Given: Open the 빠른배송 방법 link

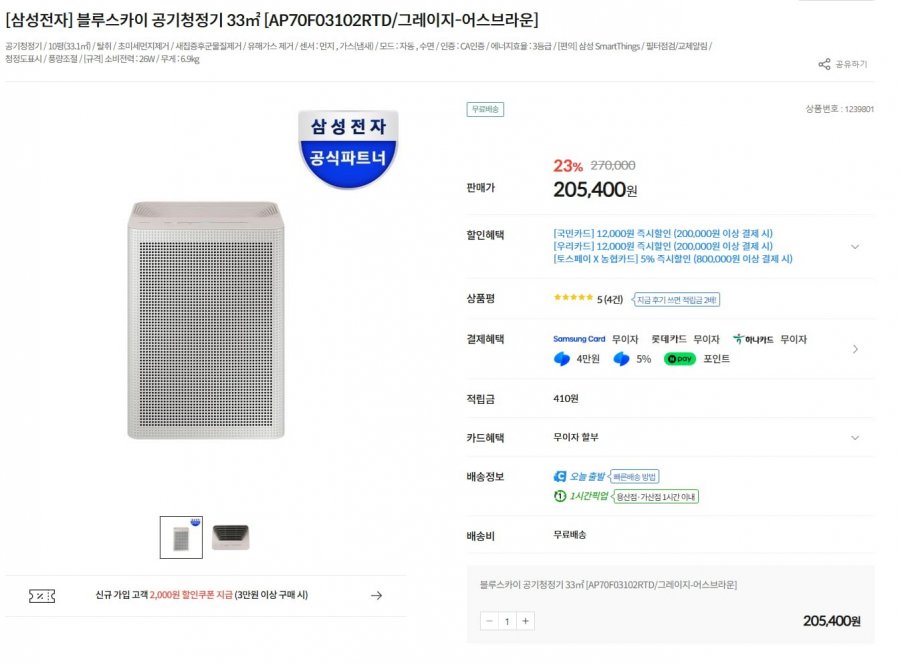Looking at the screenshot, I should (x=636, y=477).
